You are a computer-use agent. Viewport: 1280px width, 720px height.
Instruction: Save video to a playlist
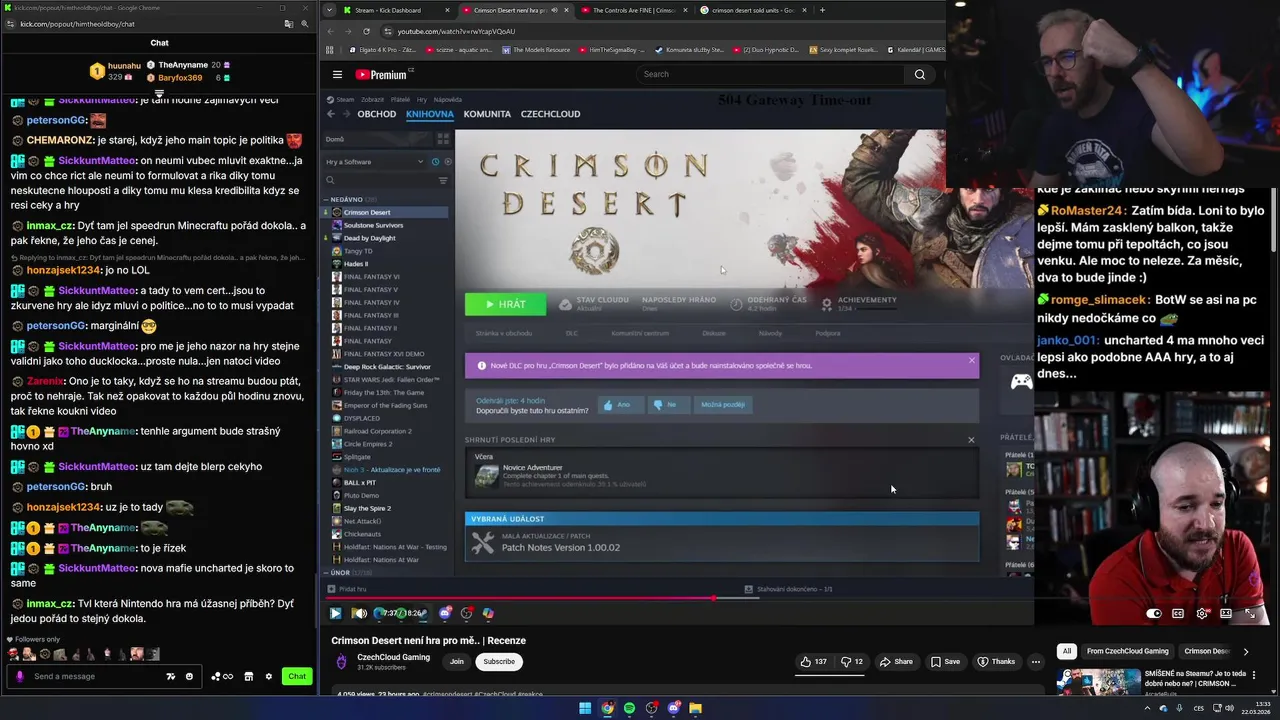pos(945,661)
